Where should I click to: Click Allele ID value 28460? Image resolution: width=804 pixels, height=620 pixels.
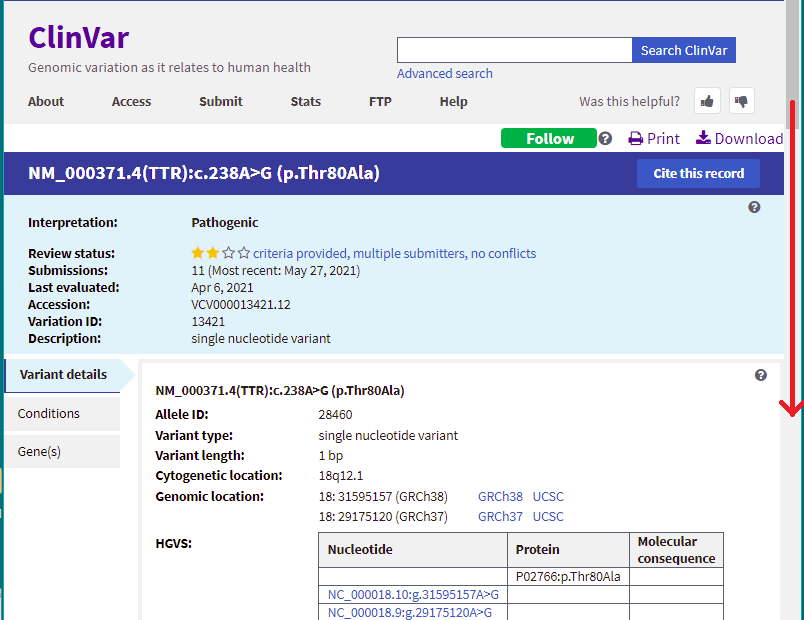click(x=335, y=414)
